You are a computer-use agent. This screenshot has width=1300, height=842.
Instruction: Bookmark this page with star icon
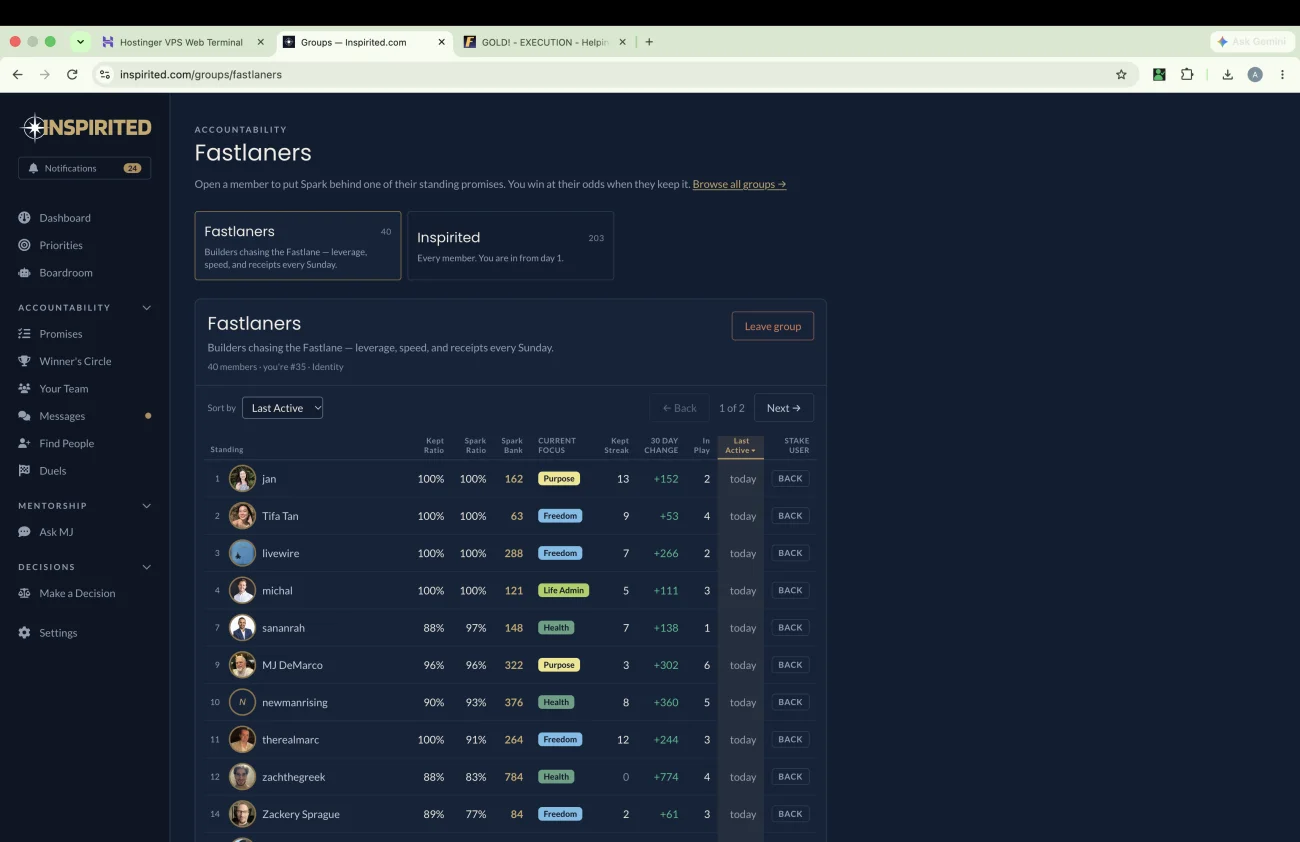tap(1121, 74)
